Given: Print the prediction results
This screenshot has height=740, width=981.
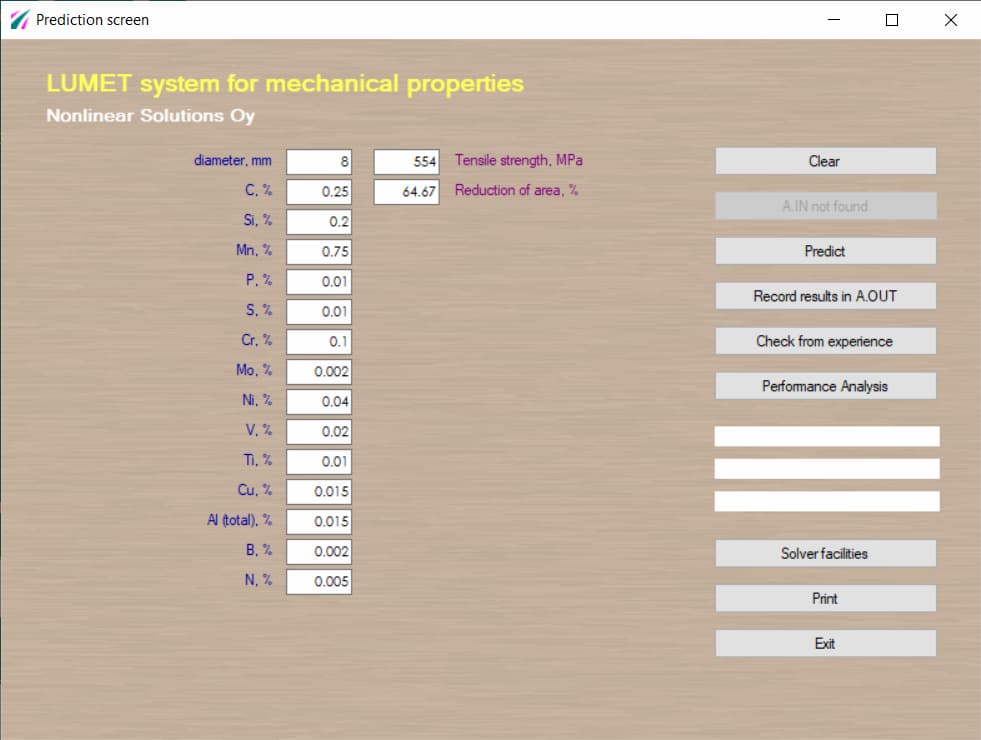Looking at the screenshot, I should 825,598.
